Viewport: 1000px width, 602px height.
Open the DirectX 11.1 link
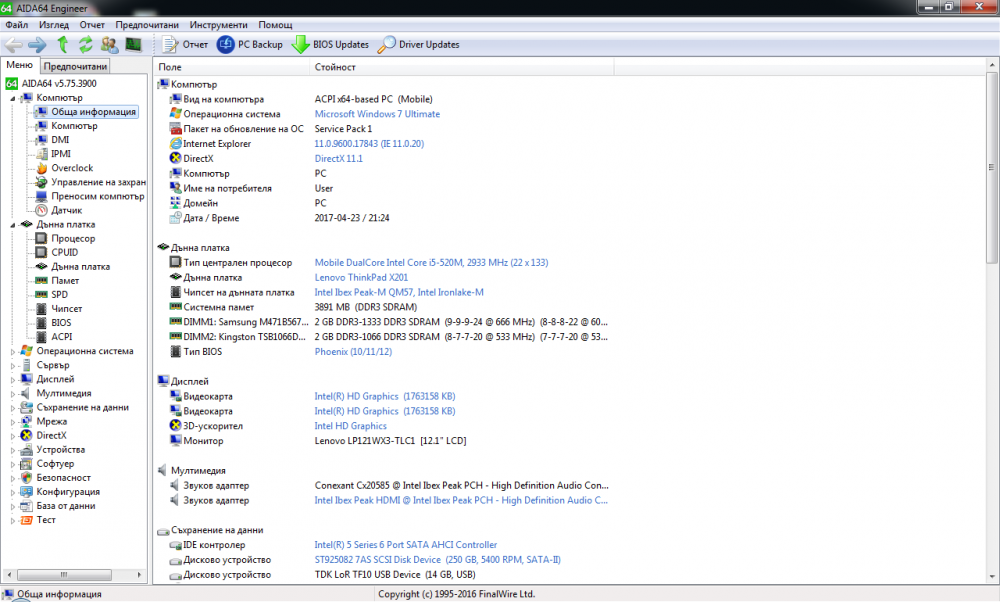click(x=339, y=159)
